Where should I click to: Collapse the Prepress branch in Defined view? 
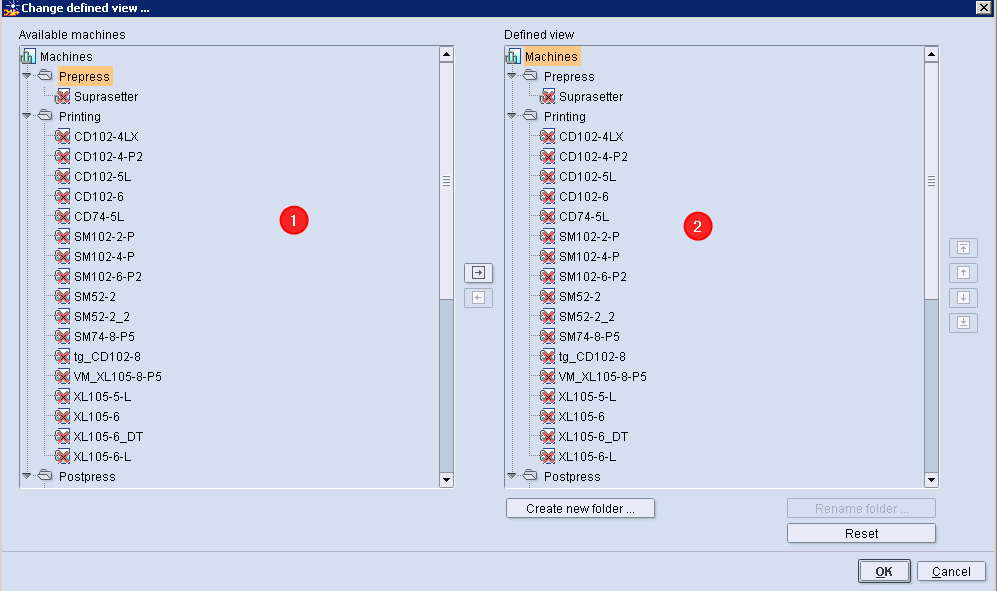512,76
